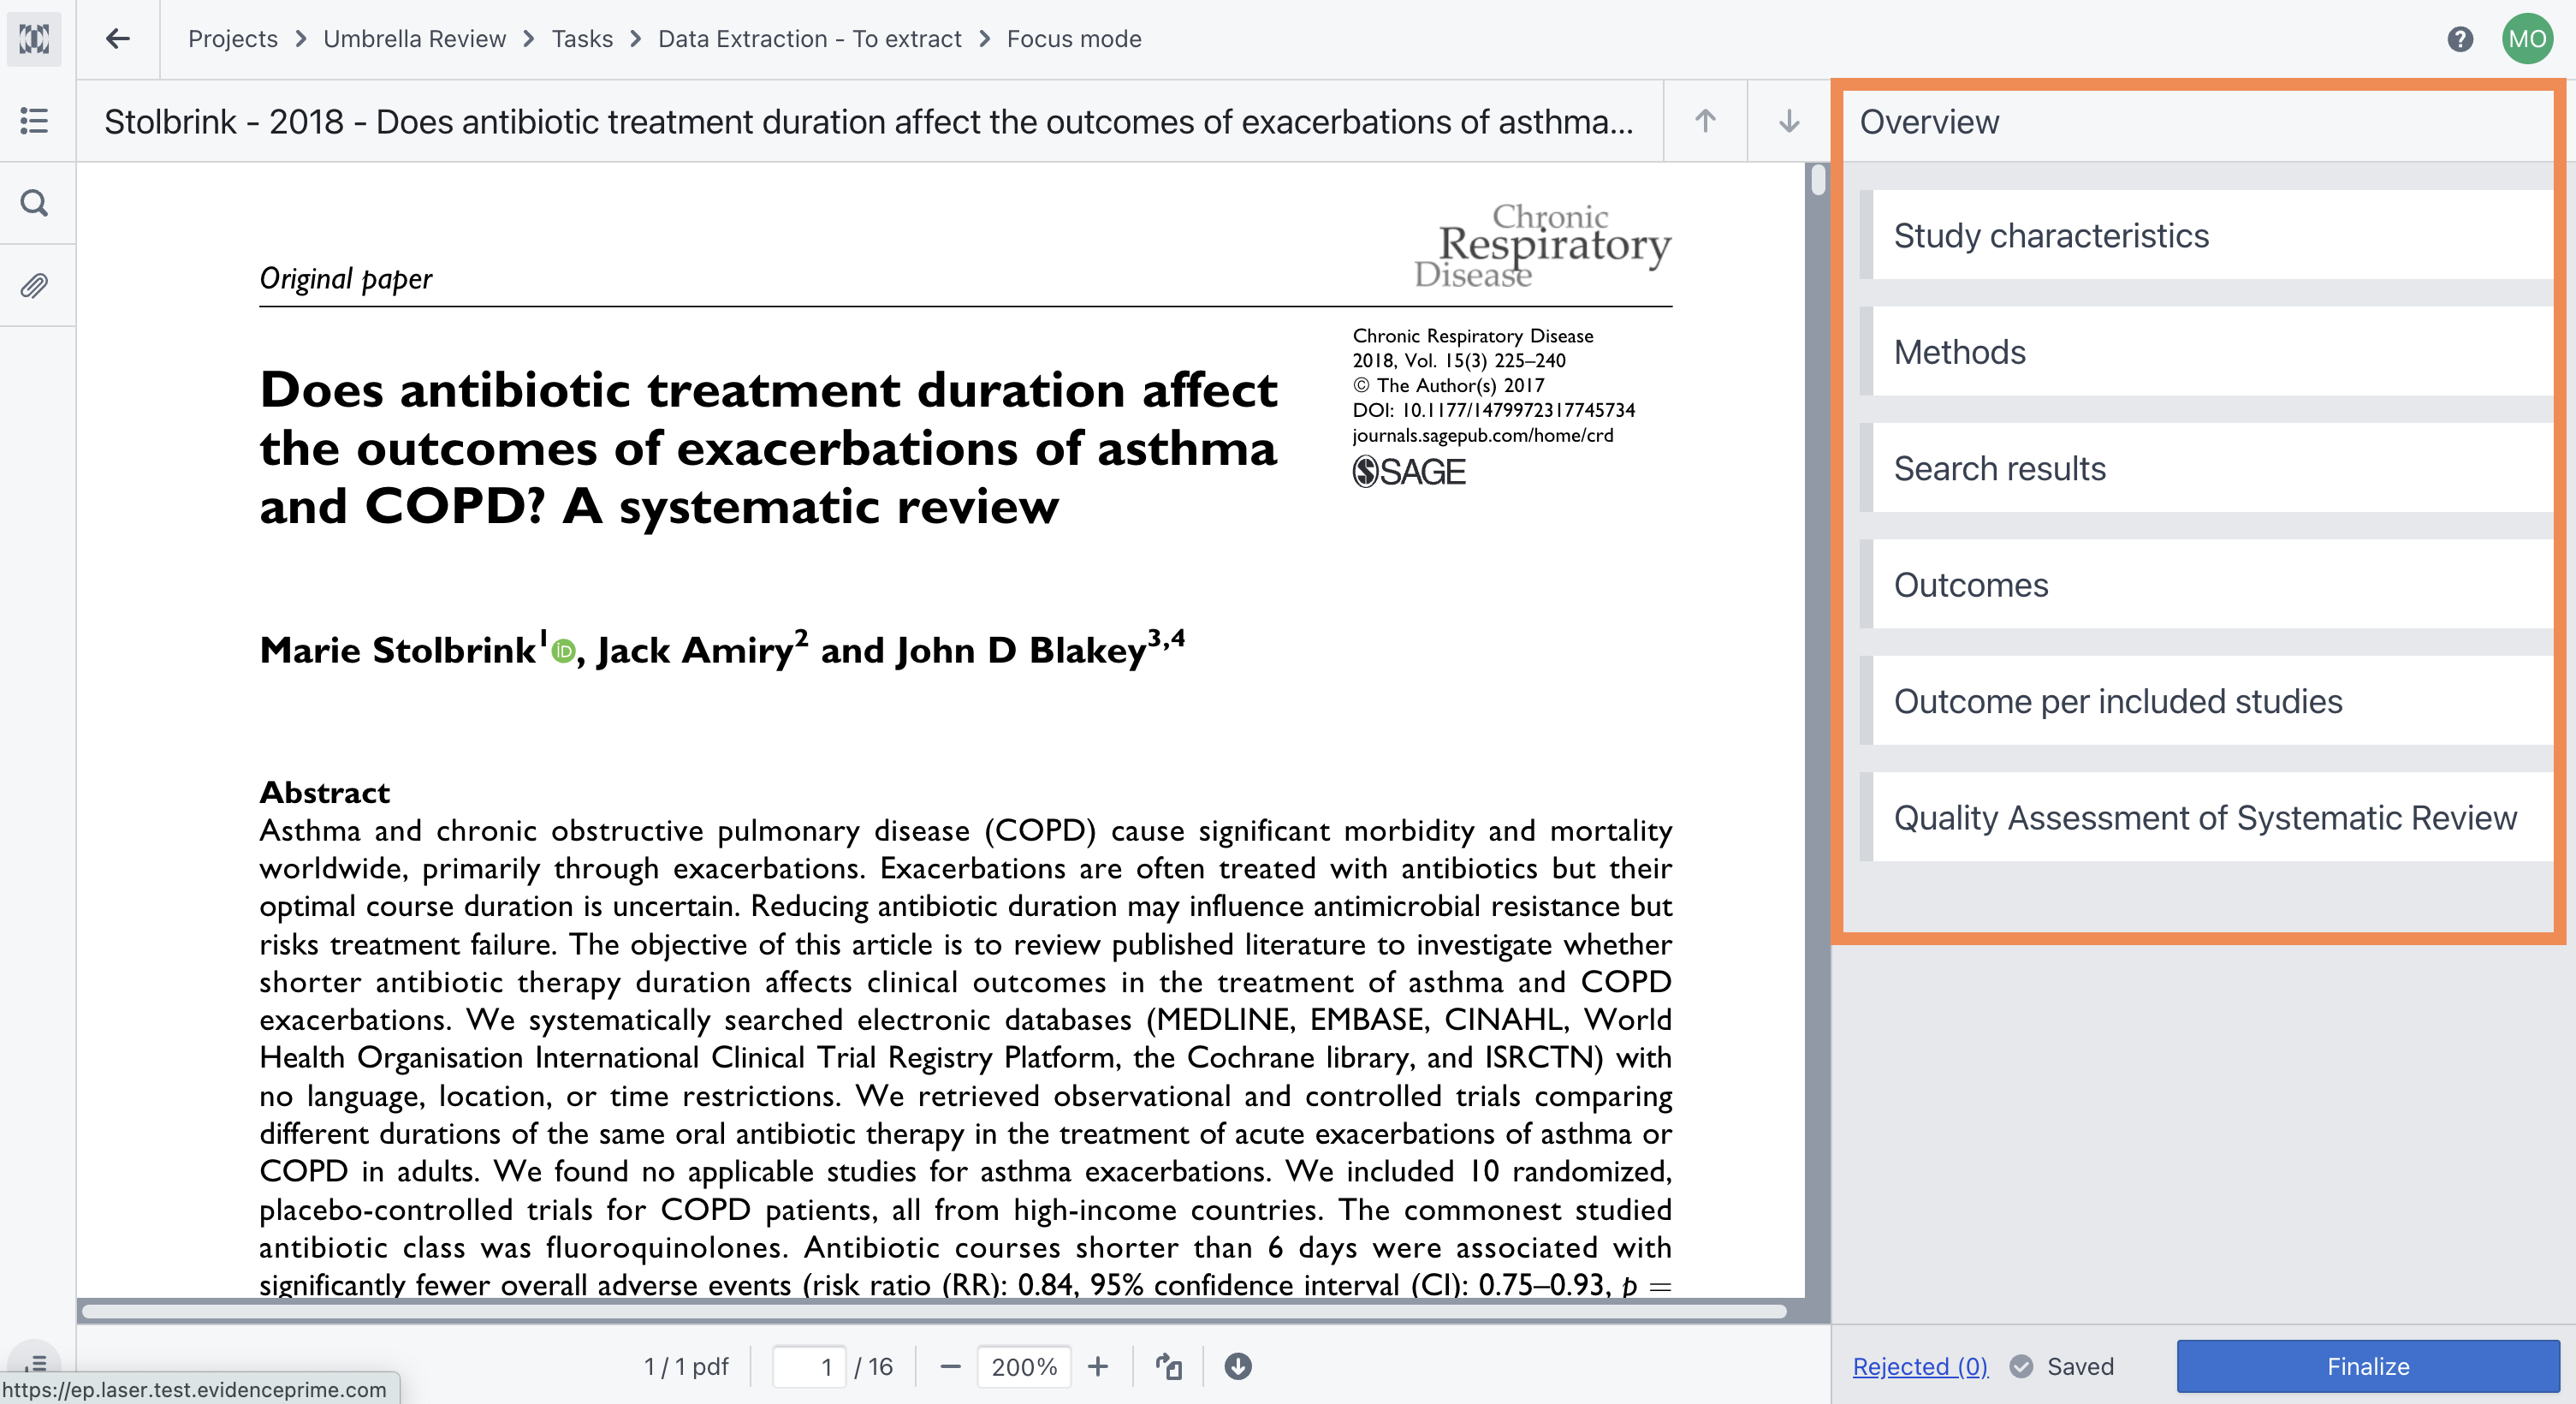Viewport: 2576px width, 1404px height.
Task: Click journals.sagepub.com/home/crd text
Action: pyautogui.click(x=1482, y=435)
